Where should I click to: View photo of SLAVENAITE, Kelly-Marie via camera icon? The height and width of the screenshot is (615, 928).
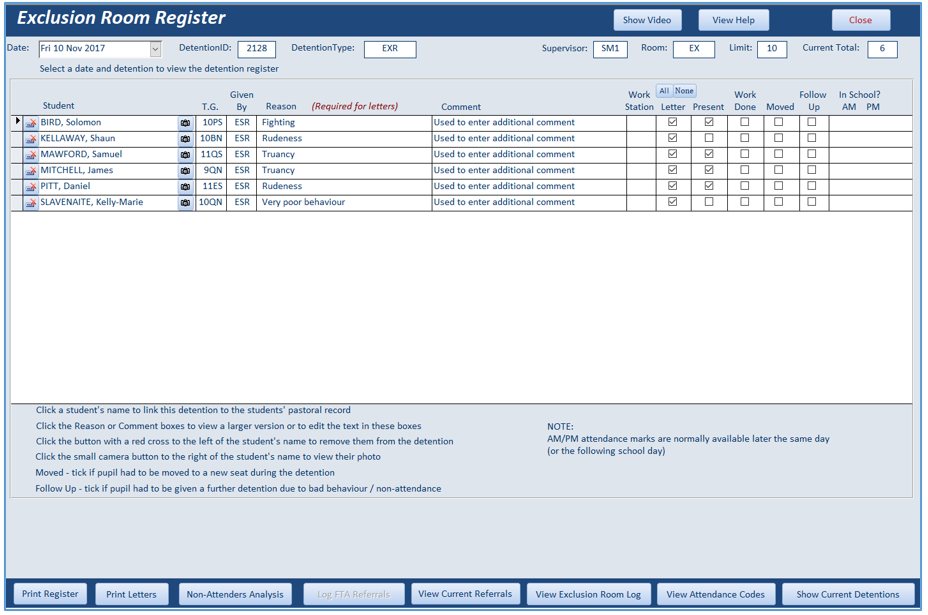coord(185,203)
